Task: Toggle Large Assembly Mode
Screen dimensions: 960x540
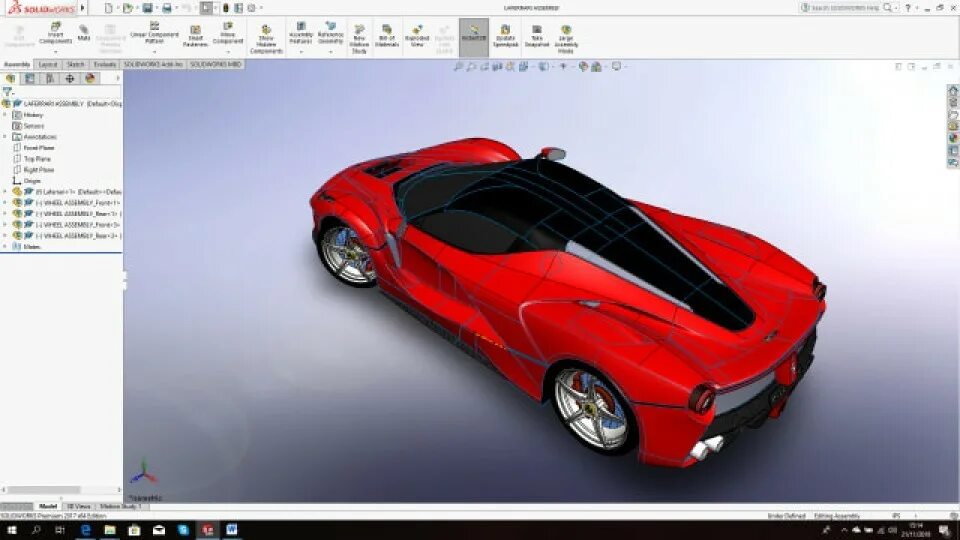Action: [x=566, y=39]
